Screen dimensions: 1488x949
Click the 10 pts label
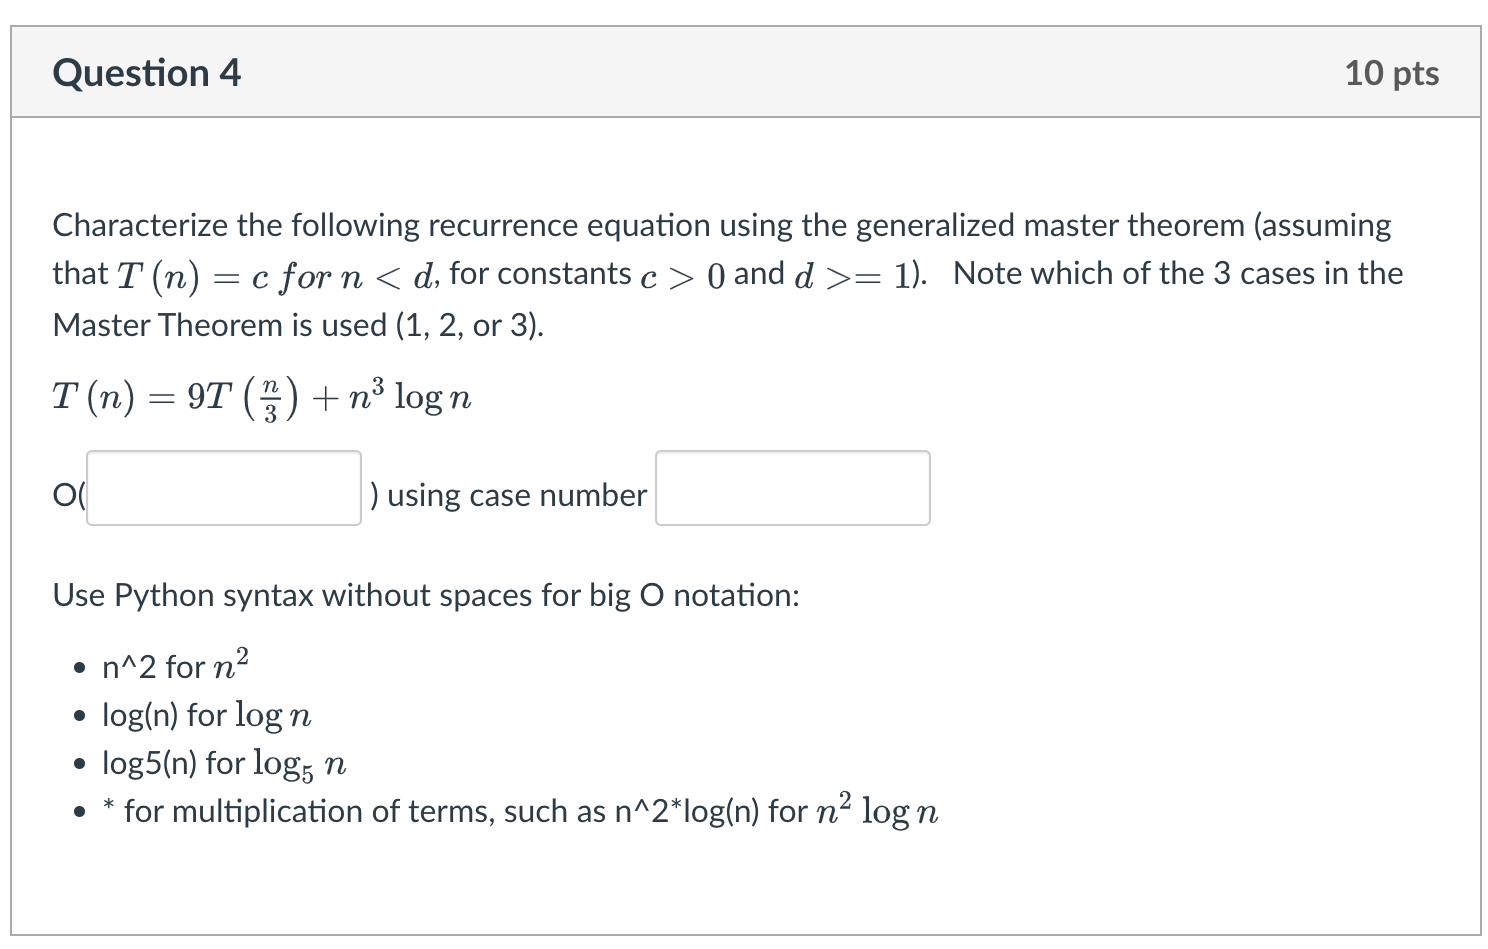tap(1392, 71)
